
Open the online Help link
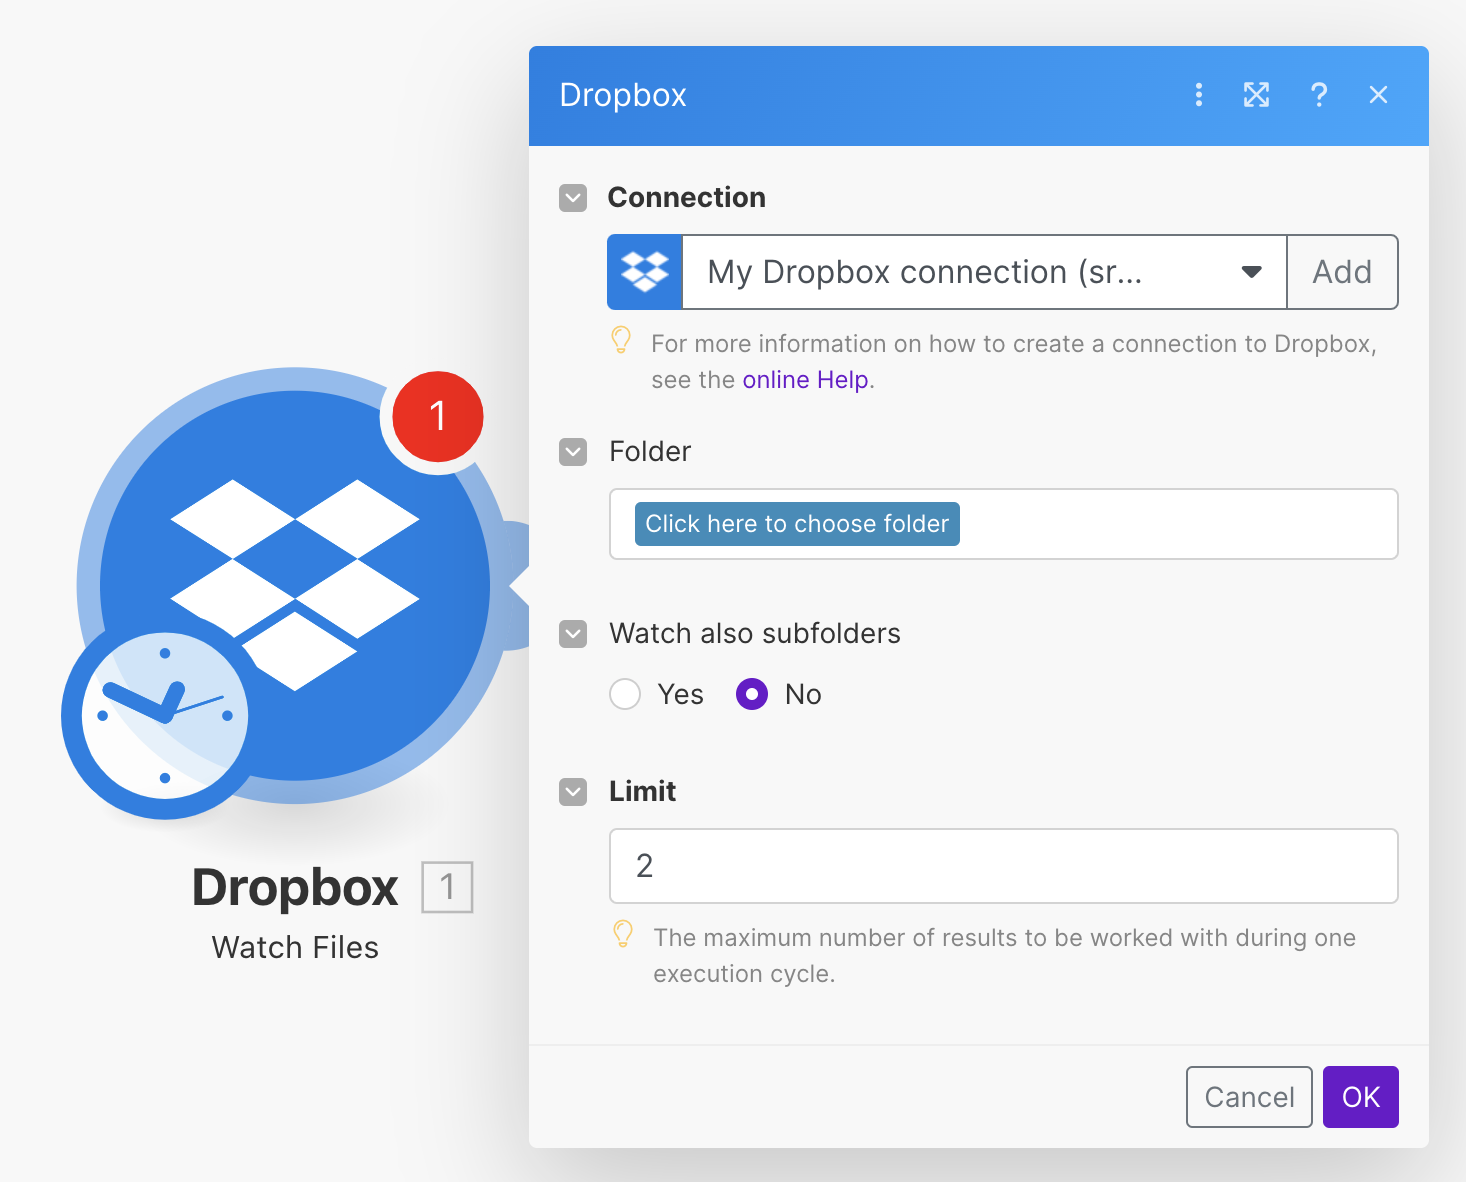(x=804, y=379)
